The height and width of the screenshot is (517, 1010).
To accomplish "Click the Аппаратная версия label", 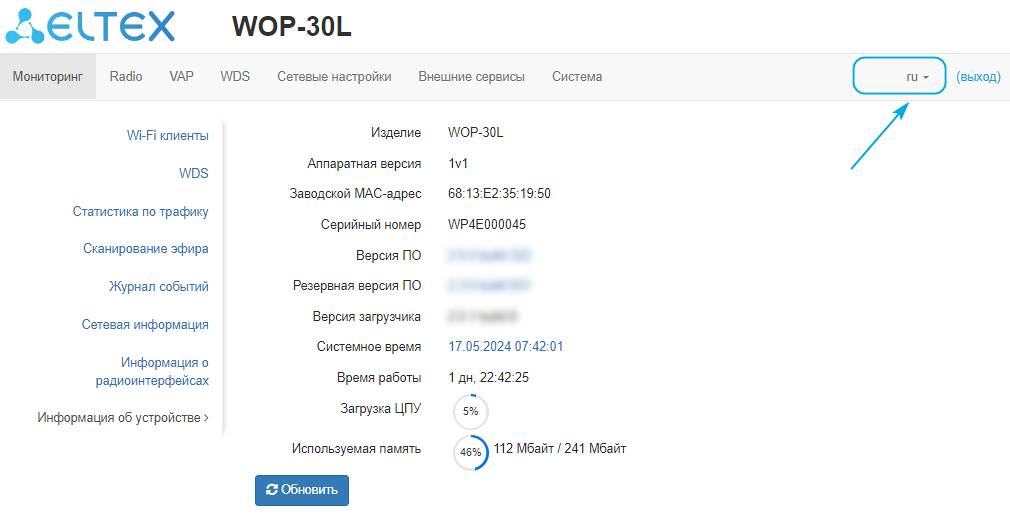I will pos(364,164).
